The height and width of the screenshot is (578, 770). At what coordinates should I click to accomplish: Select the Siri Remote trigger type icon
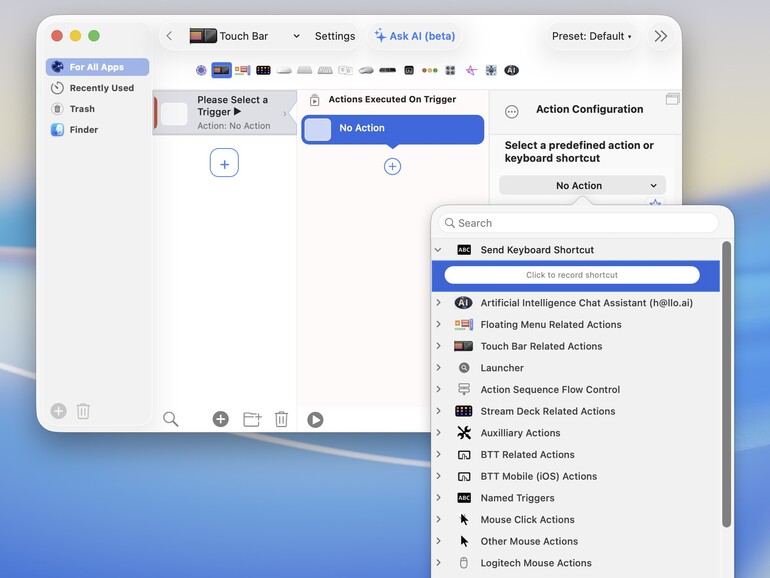(x=387, y=70)
